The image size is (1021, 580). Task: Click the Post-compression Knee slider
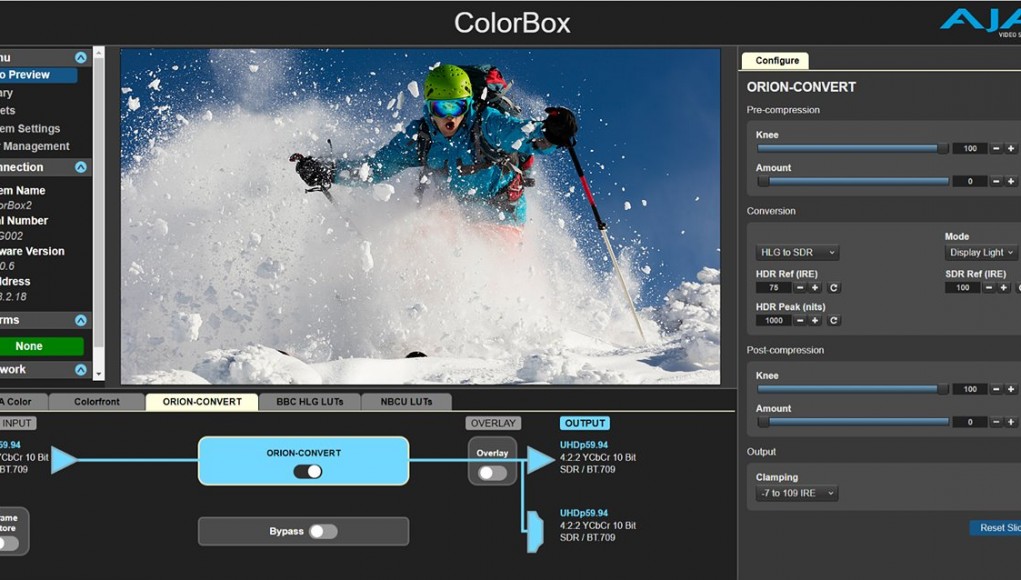pos(853,389)
